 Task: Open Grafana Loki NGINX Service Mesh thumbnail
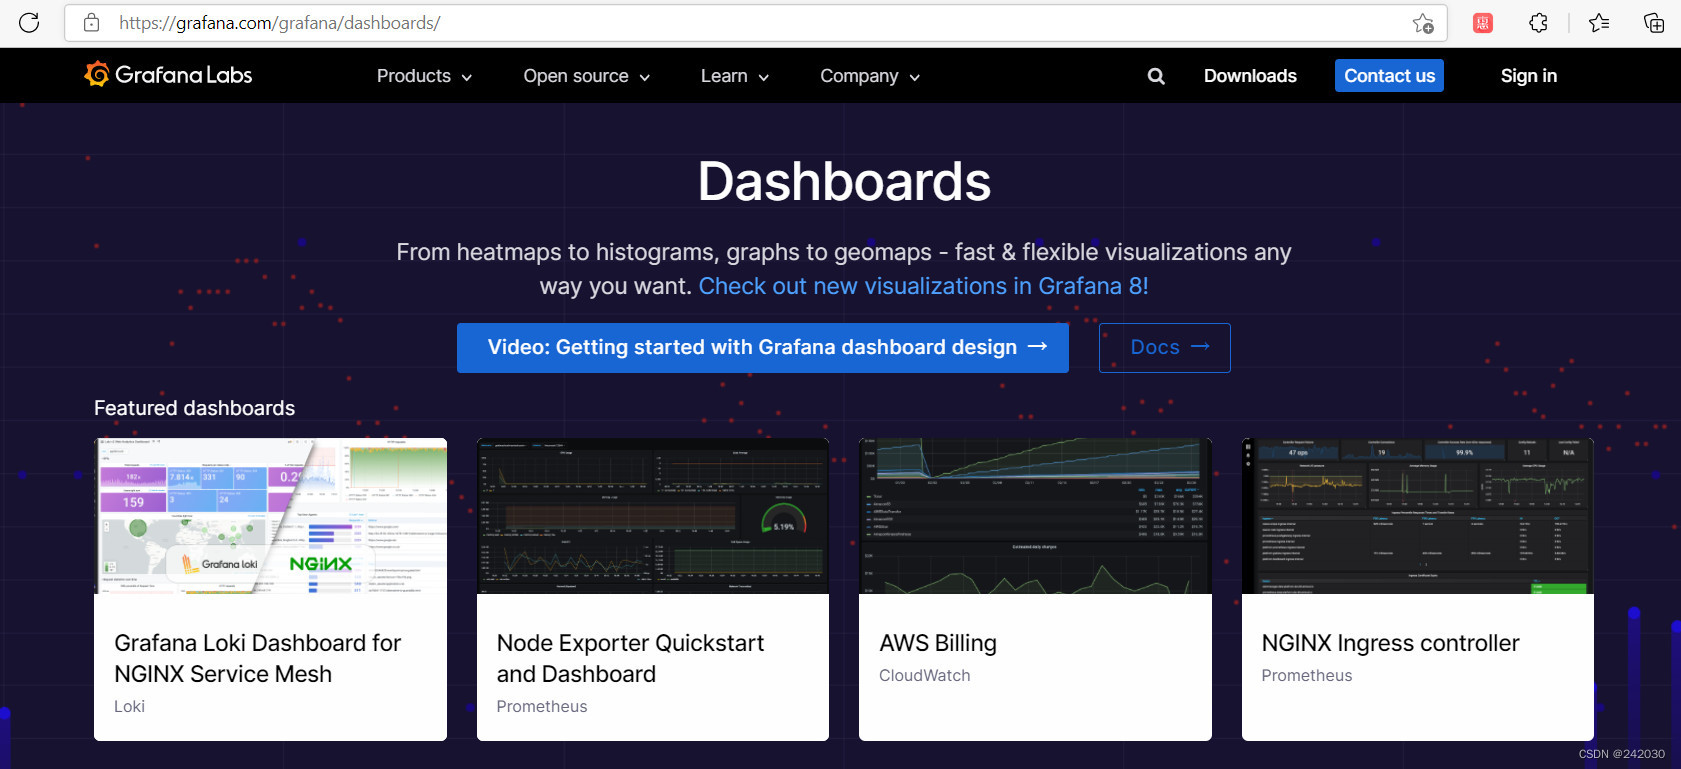[x=270, y=516]
